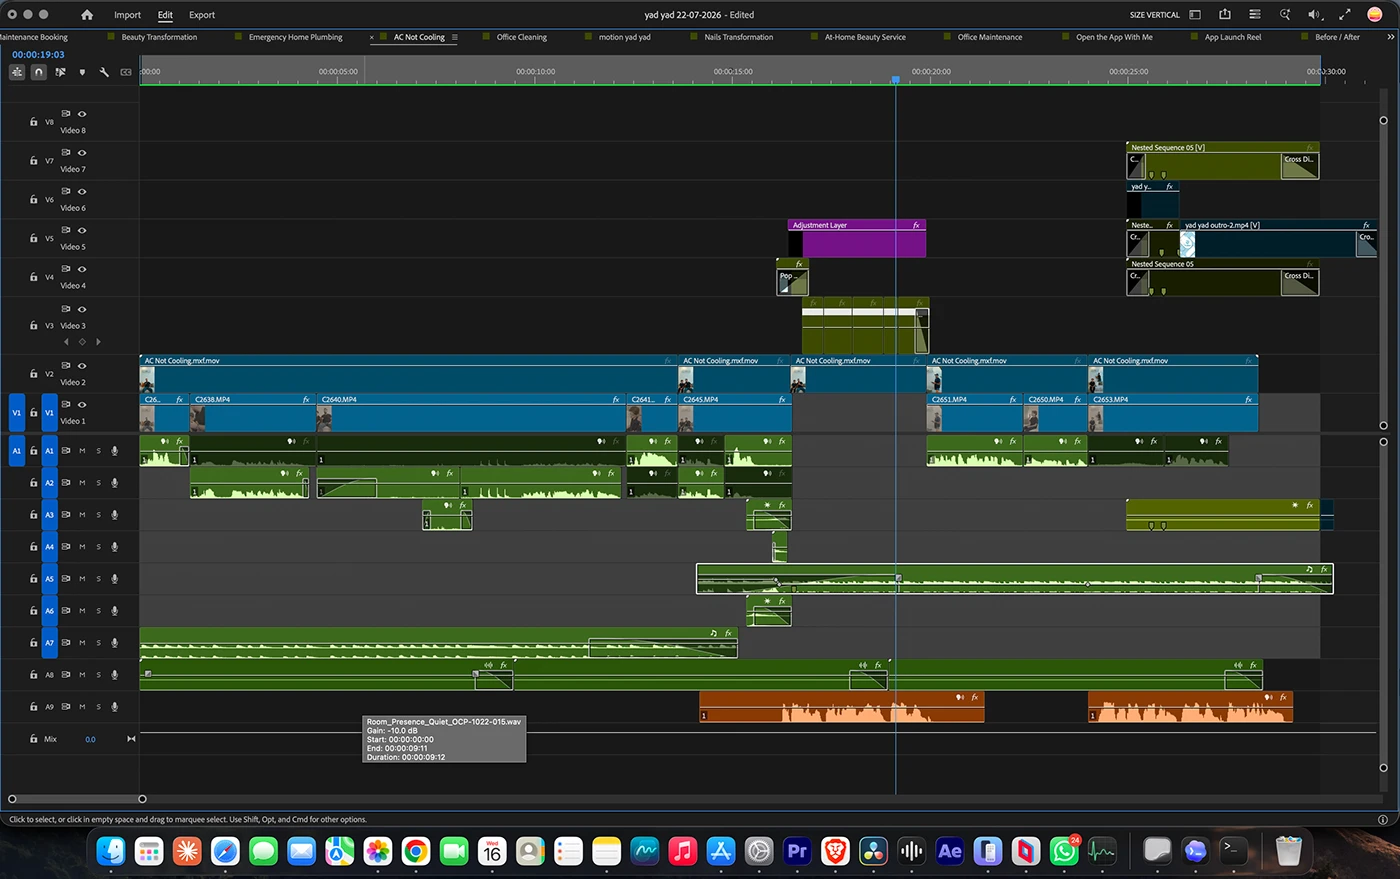1400x879 pixels.
Task: Toggle Video 6 track visibility eye
Action: click(82, 192)
